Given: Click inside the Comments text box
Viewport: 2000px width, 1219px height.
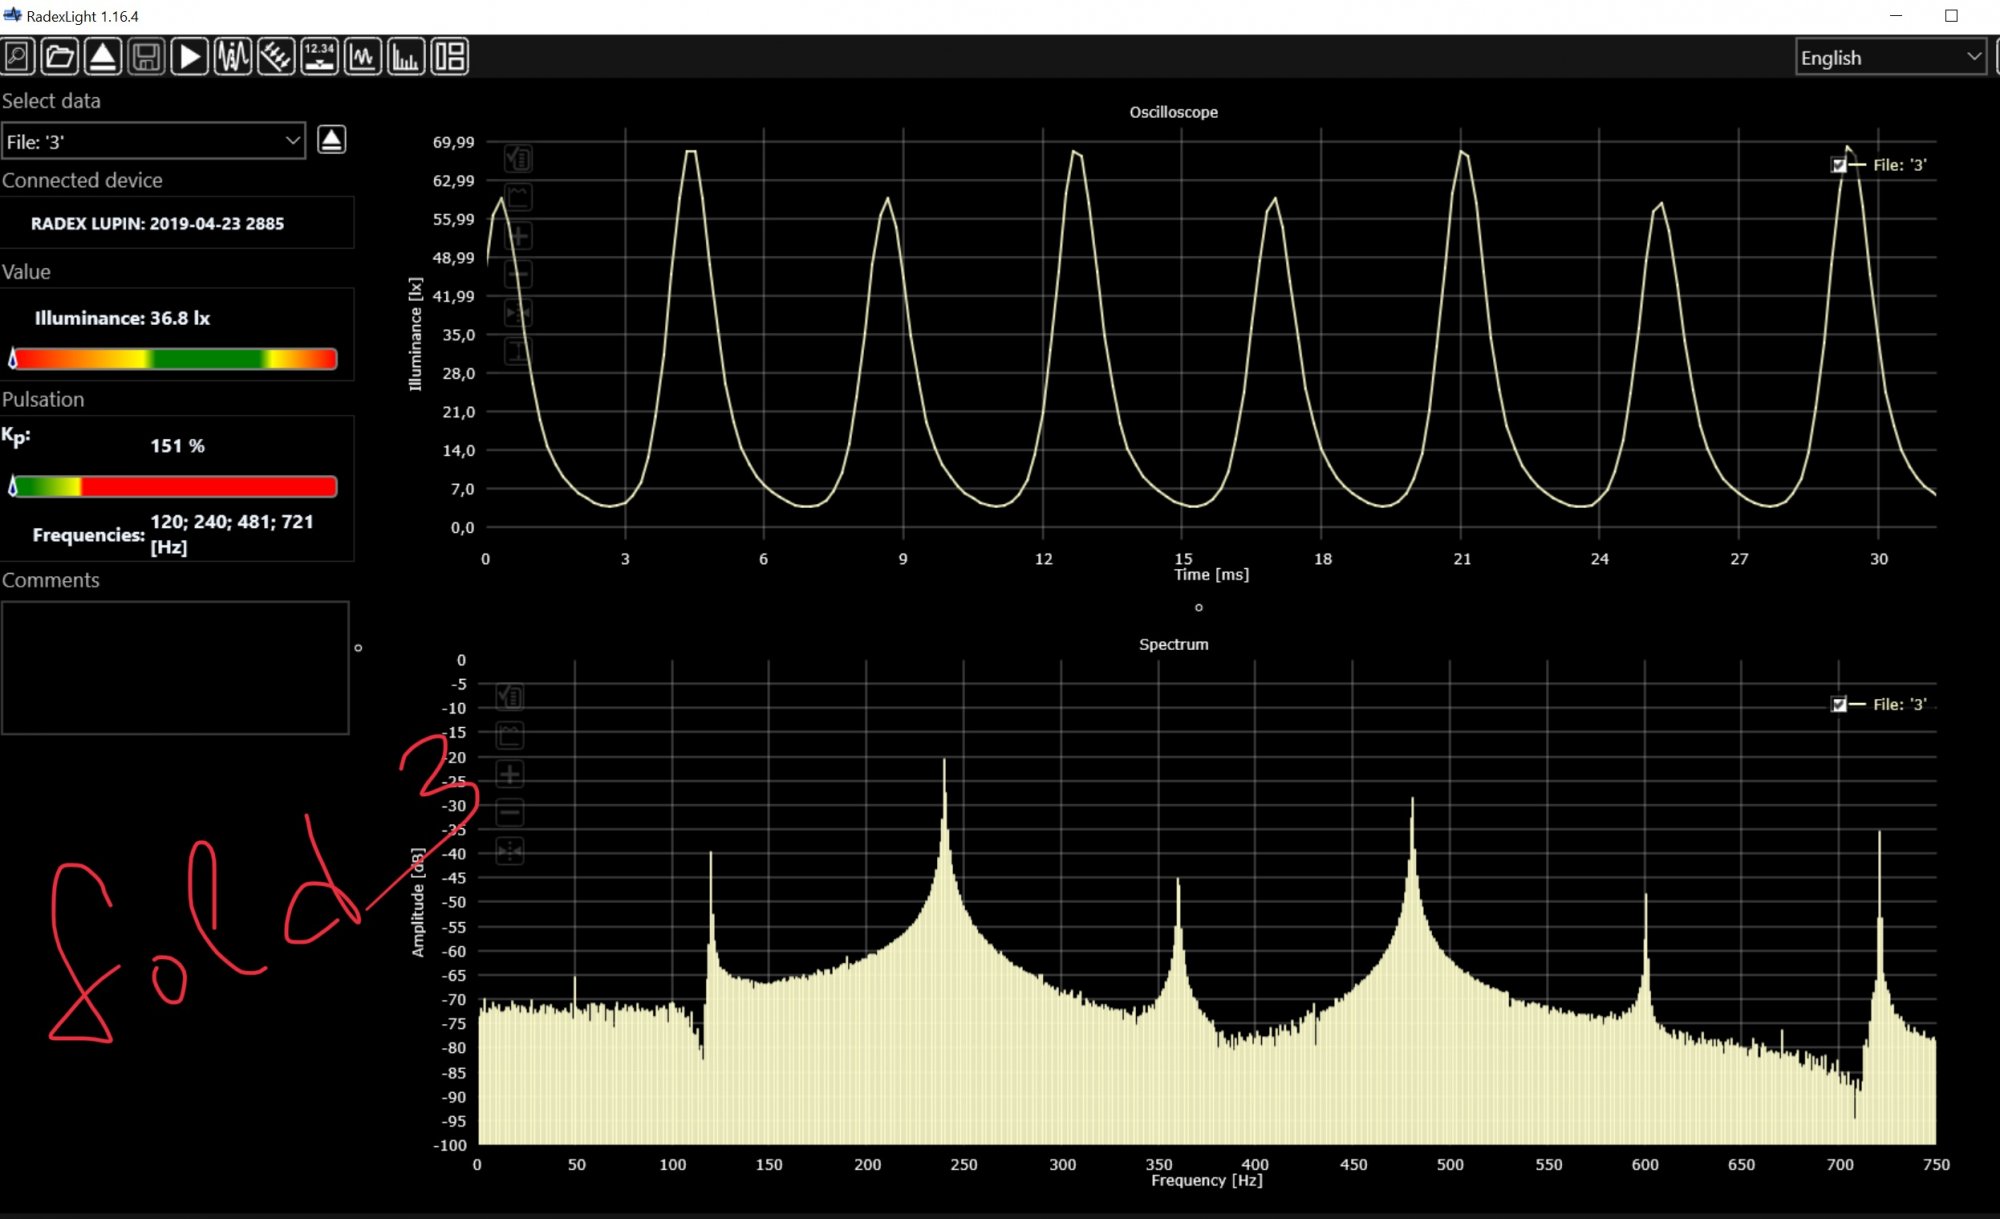Looking at the screenshot, I should tap(175, 667).
